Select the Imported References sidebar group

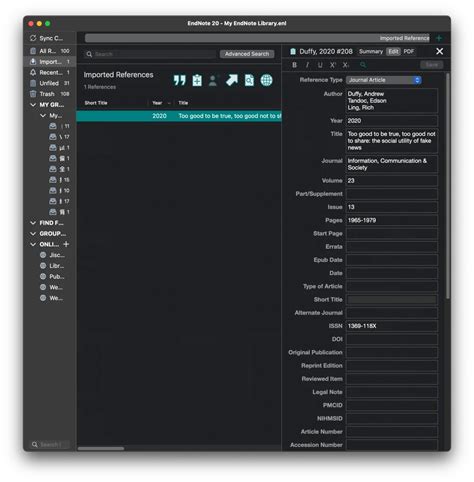coord(50,62)
